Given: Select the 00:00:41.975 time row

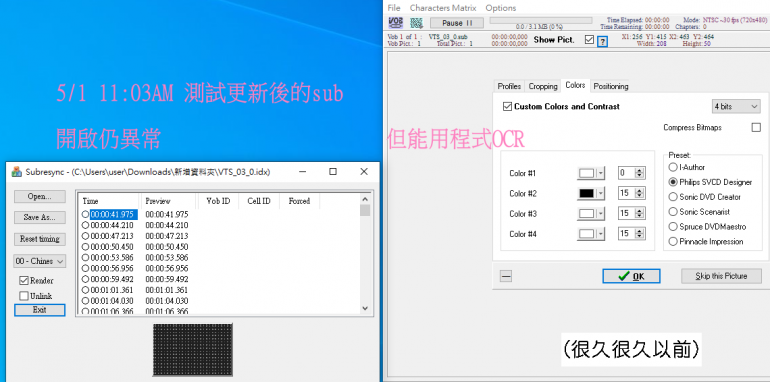Looking at the screenshot, I should pyautogui.click(x=110, y=215).
